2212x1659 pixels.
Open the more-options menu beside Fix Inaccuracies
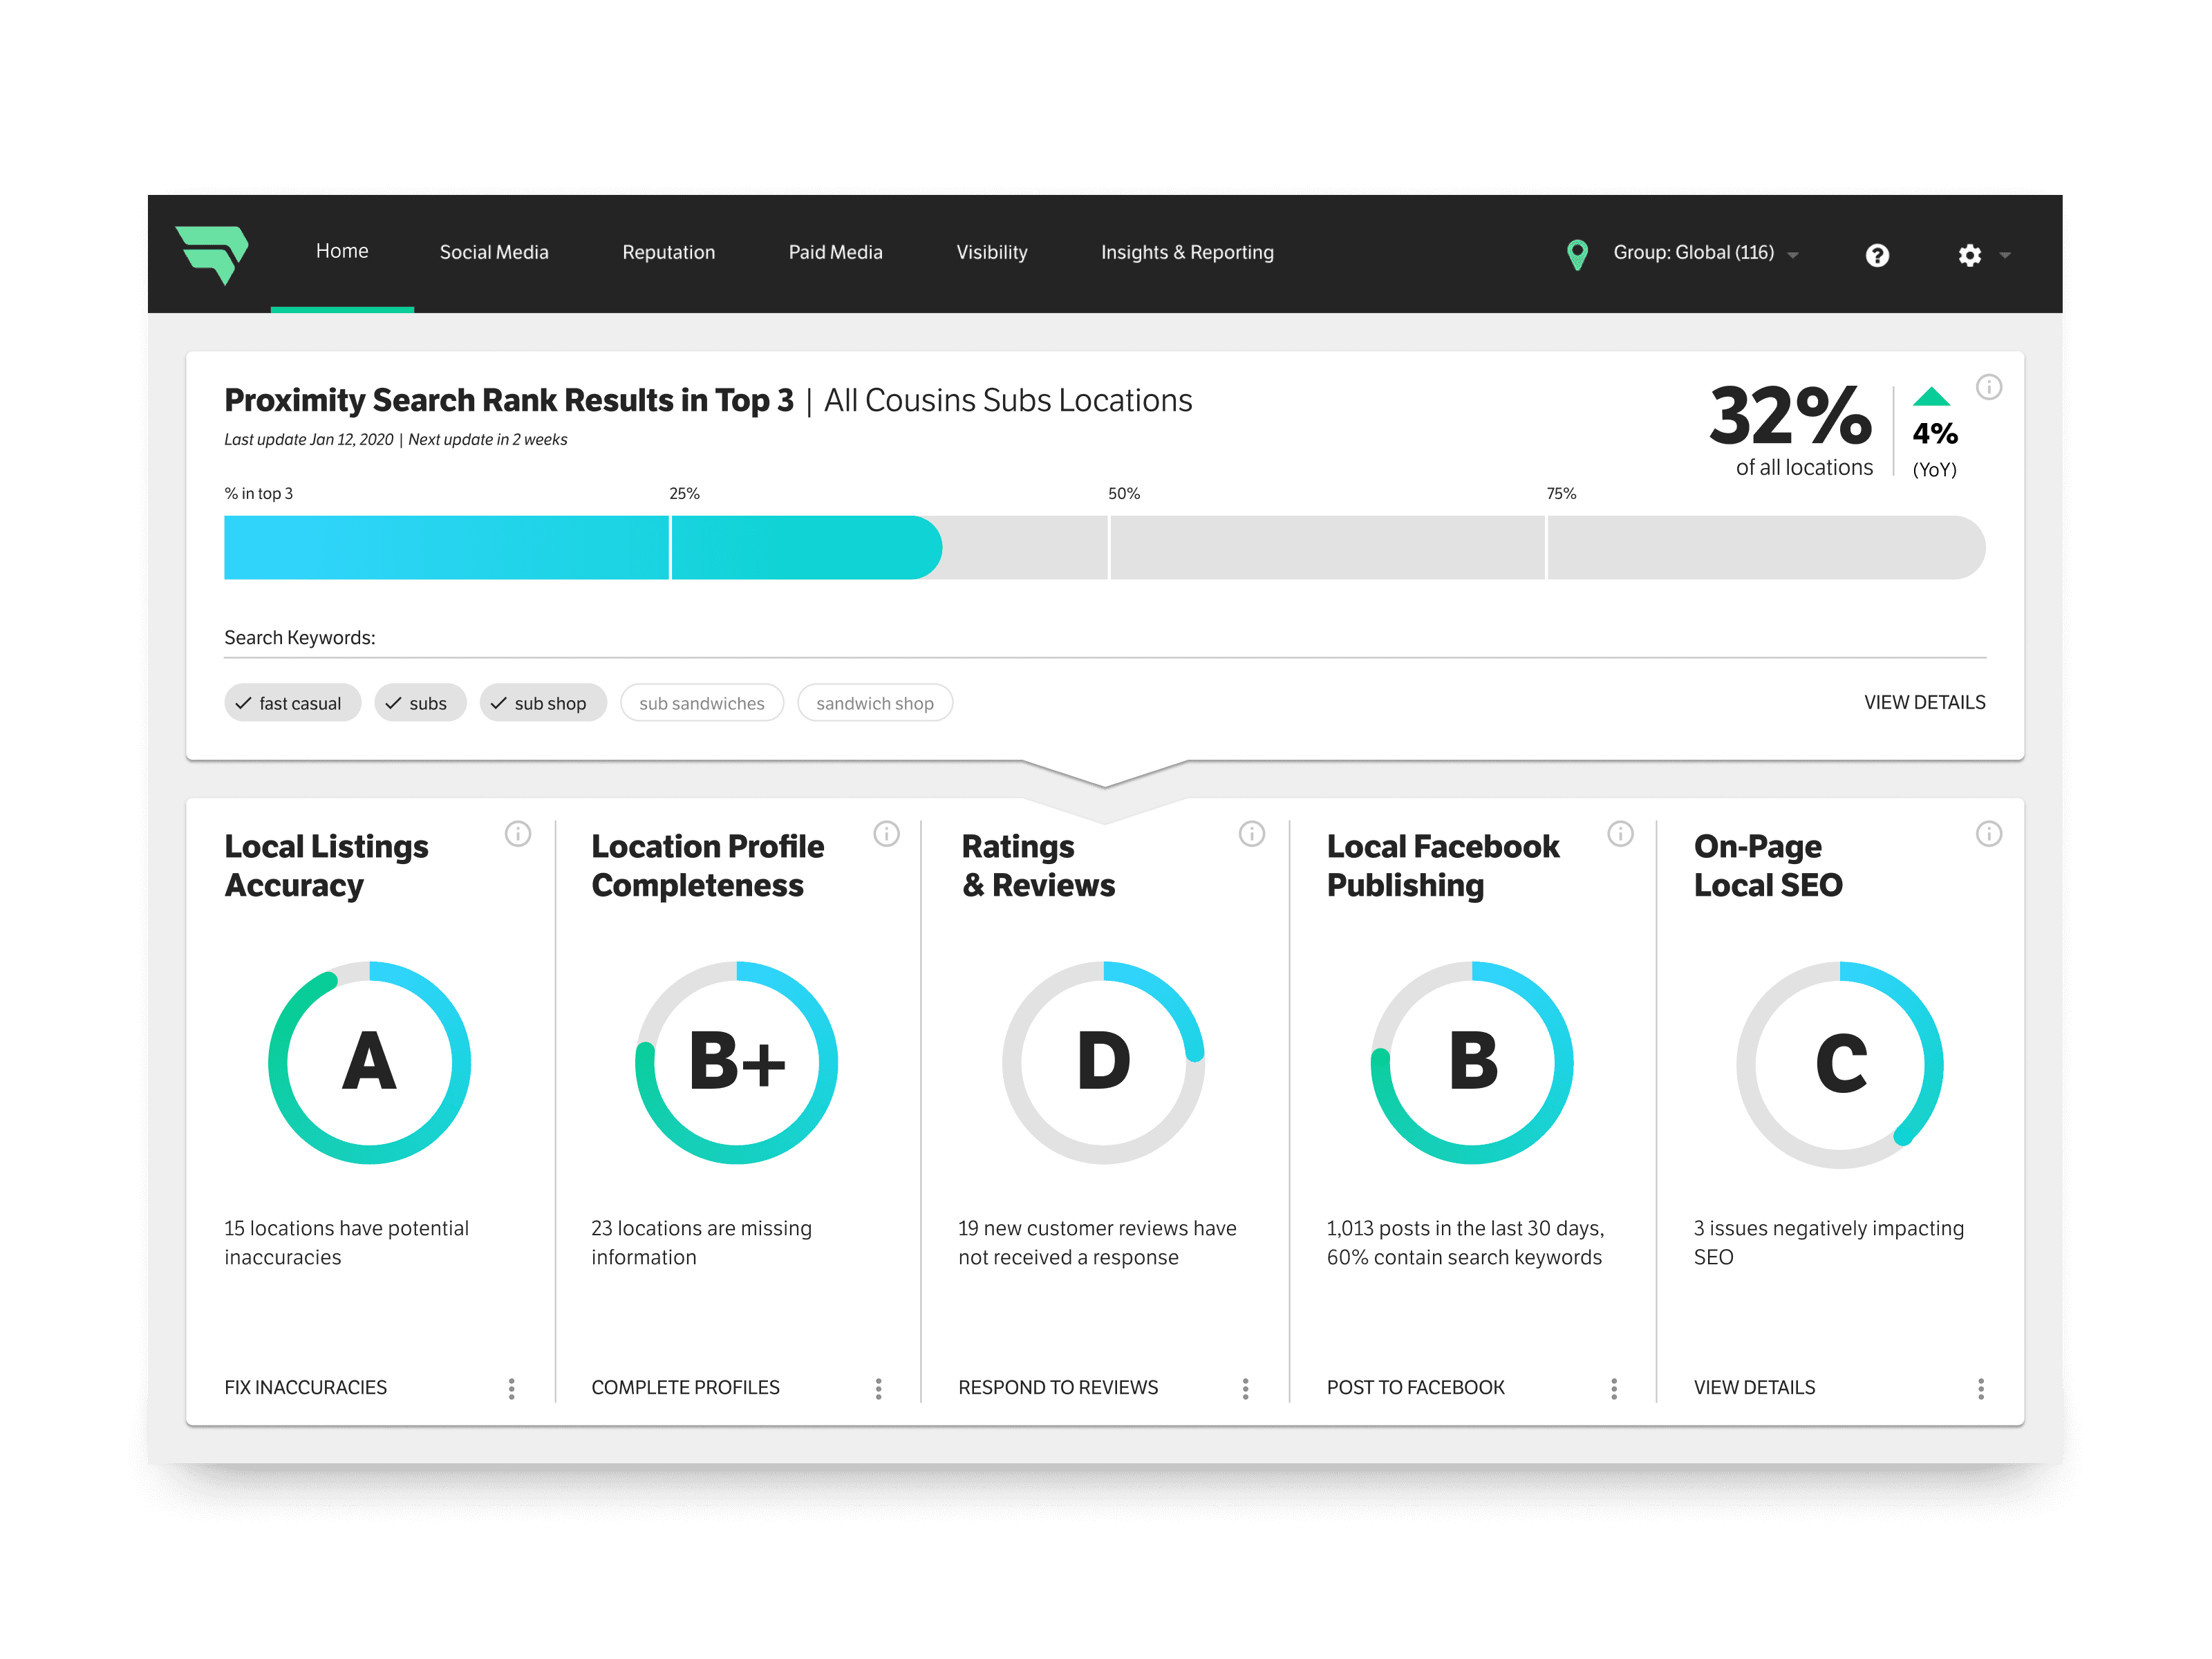coord(512,1388)
